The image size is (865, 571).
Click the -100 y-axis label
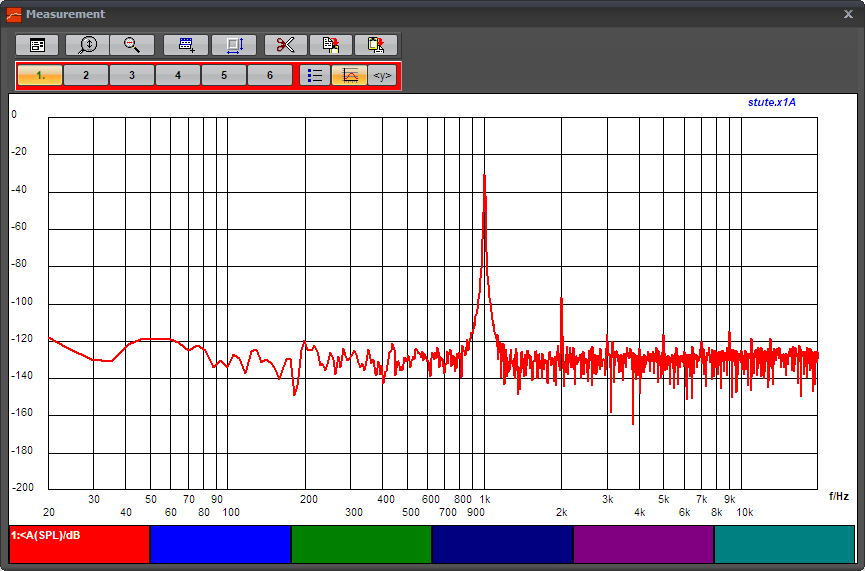[x=22, y=302]
